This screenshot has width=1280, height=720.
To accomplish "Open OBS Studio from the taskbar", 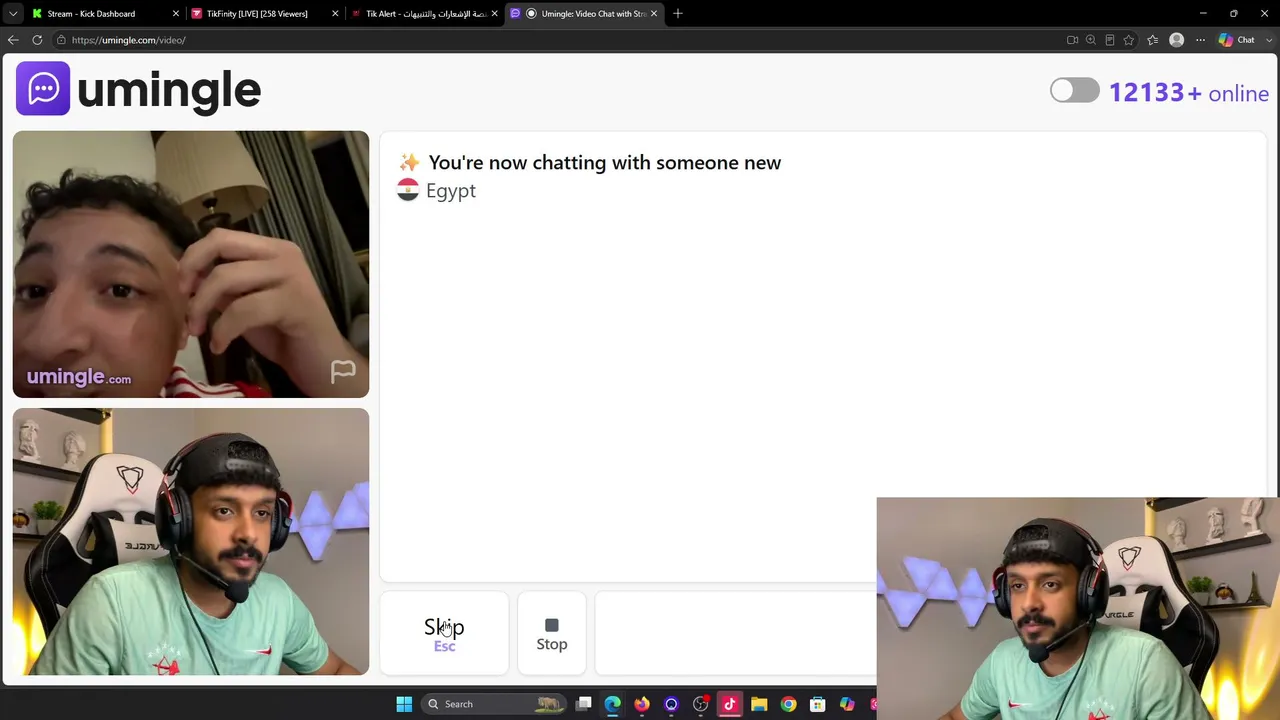I will pos(700,704).
